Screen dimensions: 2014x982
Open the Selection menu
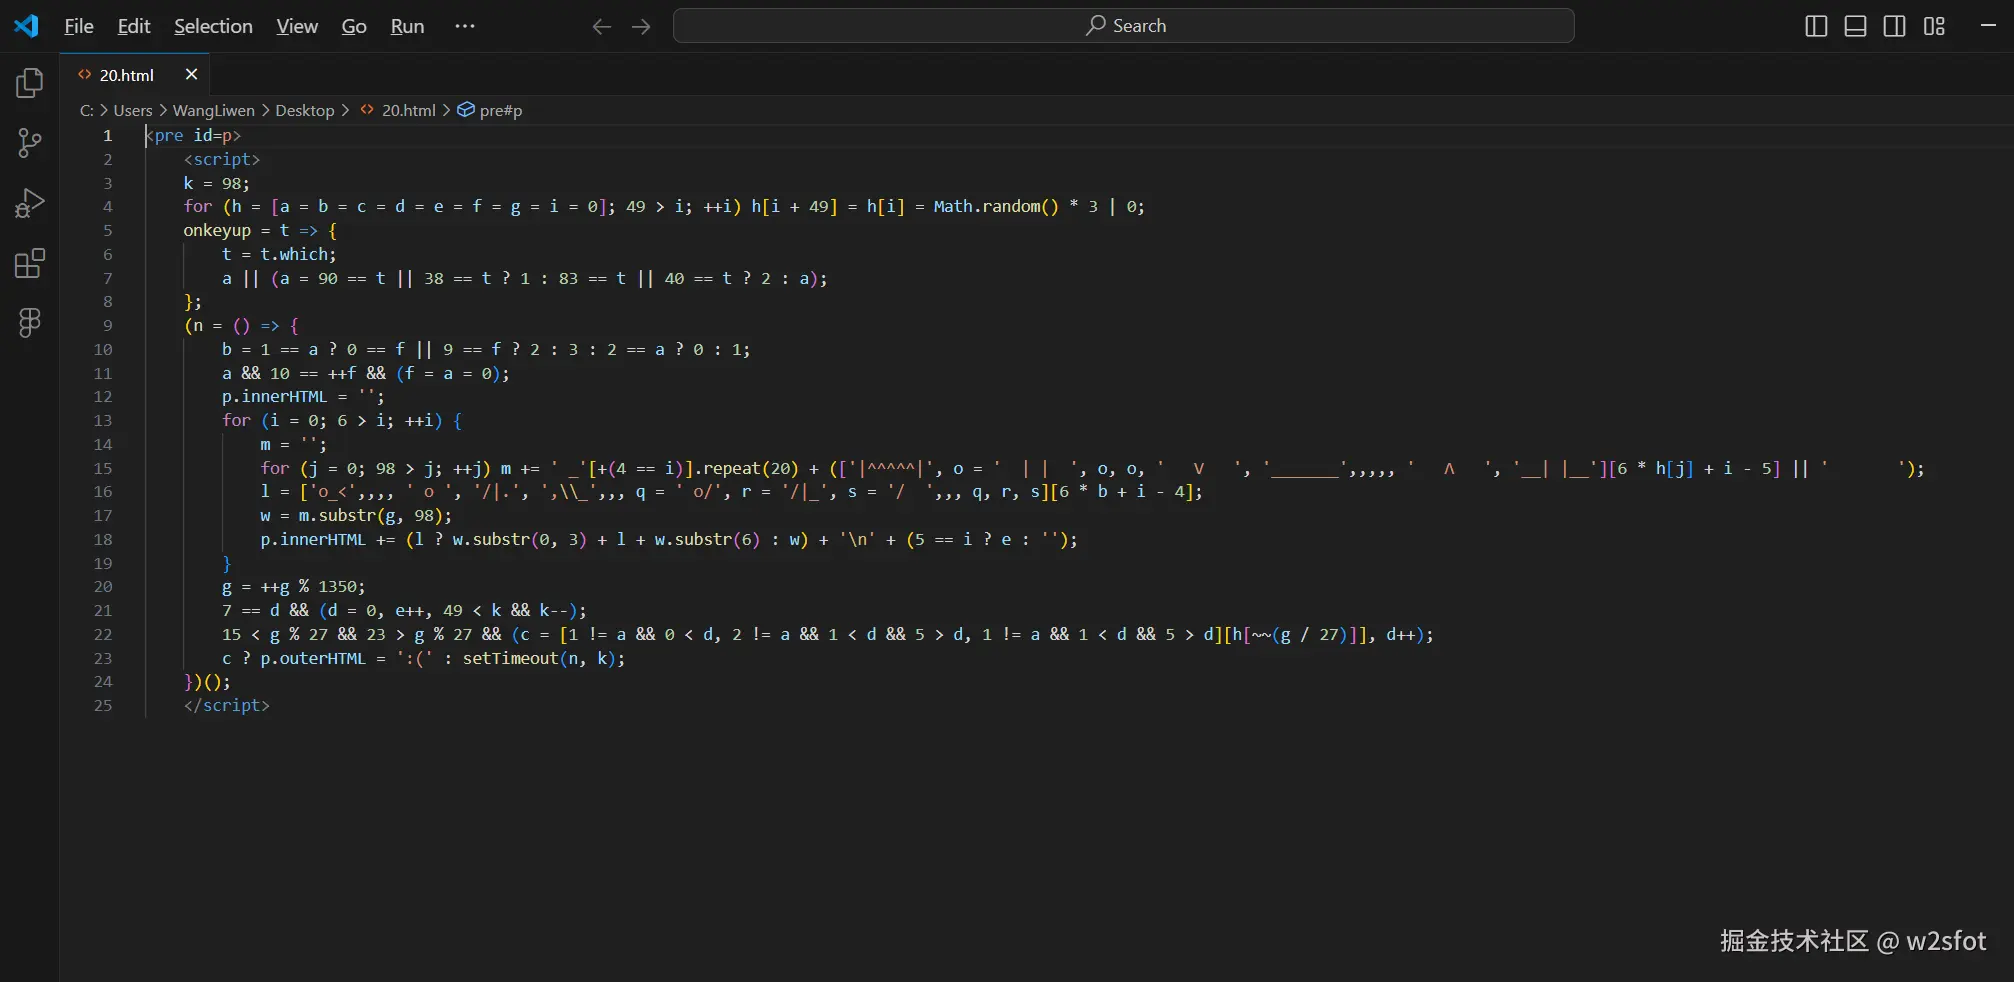[213, 26]
